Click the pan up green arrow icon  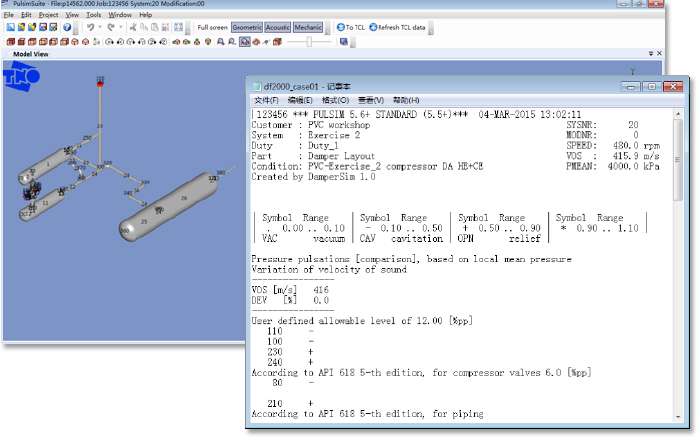pos(197,42)
